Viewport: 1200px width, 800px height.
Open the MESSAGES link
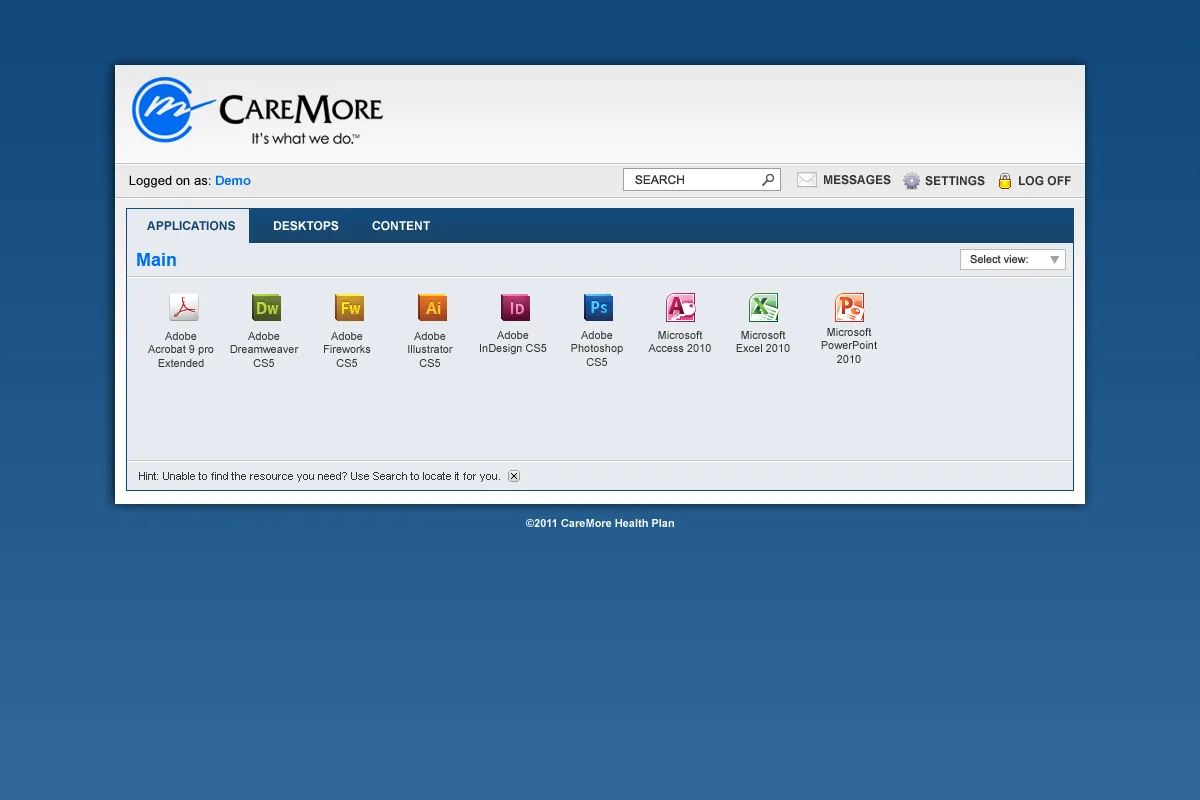tap(857, 180)
